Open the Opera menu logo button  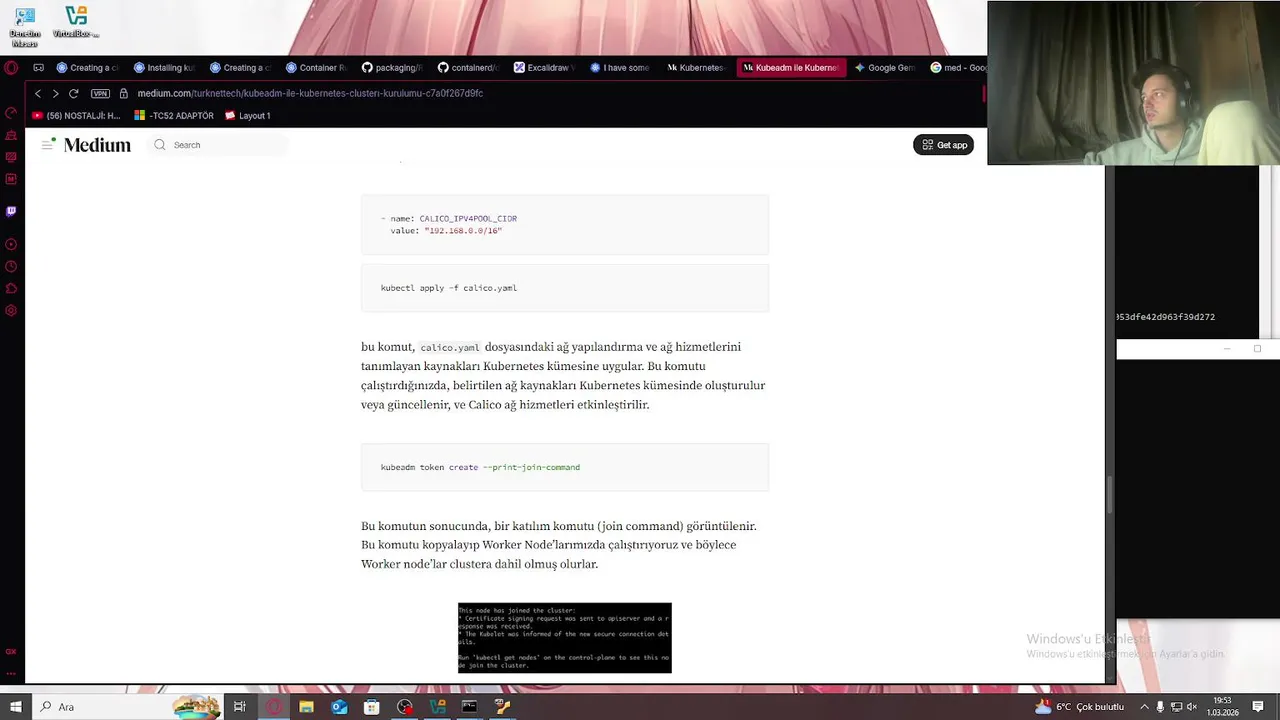(x=11, y=68)
